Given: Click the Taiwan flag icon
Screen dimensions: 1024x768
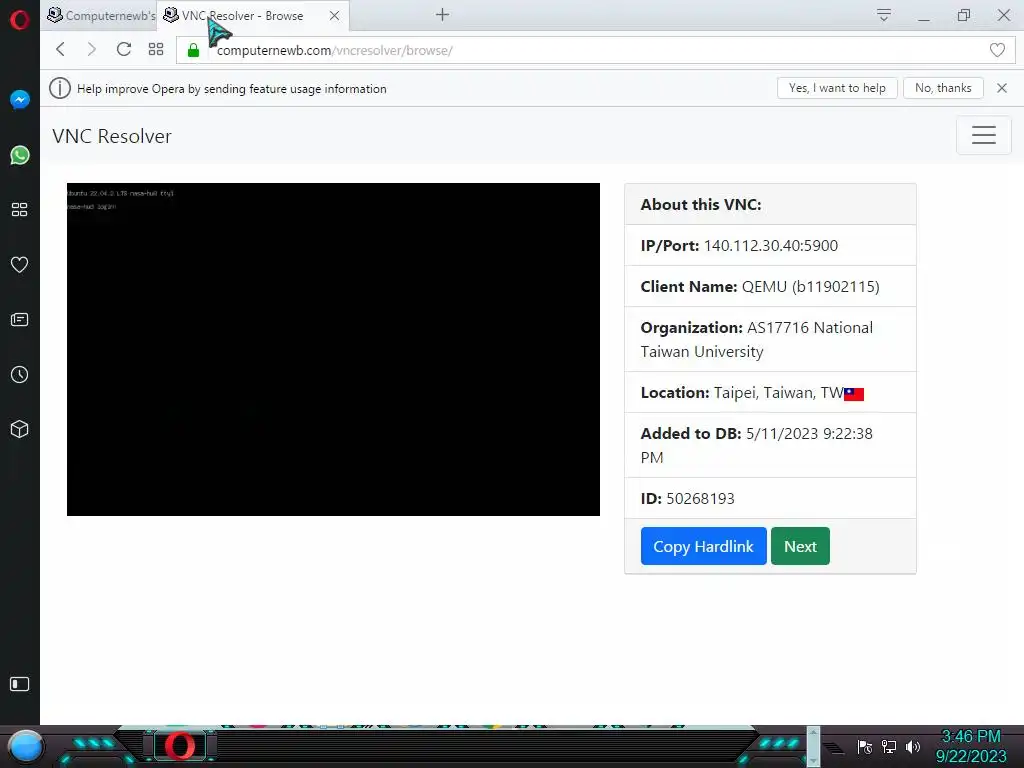Looking at the screenshot, I should coord(854,394).
